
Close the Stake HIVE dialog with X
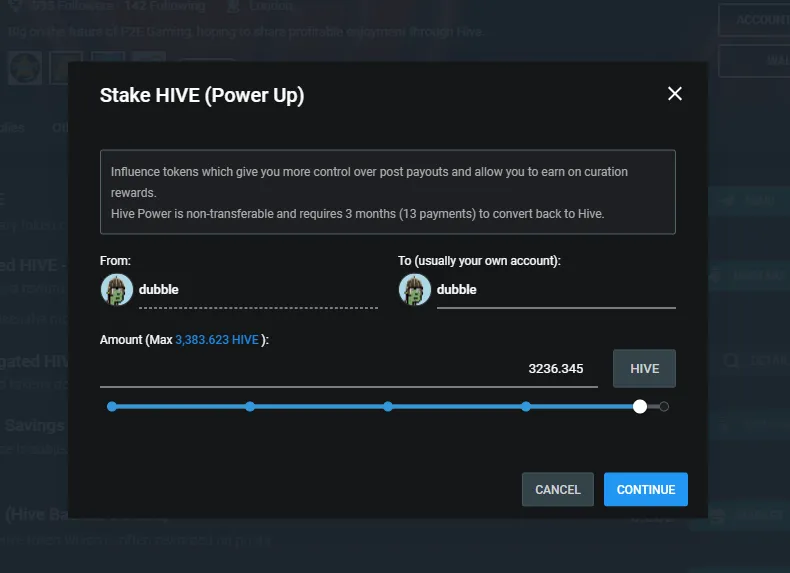click(x=675, y=94)
